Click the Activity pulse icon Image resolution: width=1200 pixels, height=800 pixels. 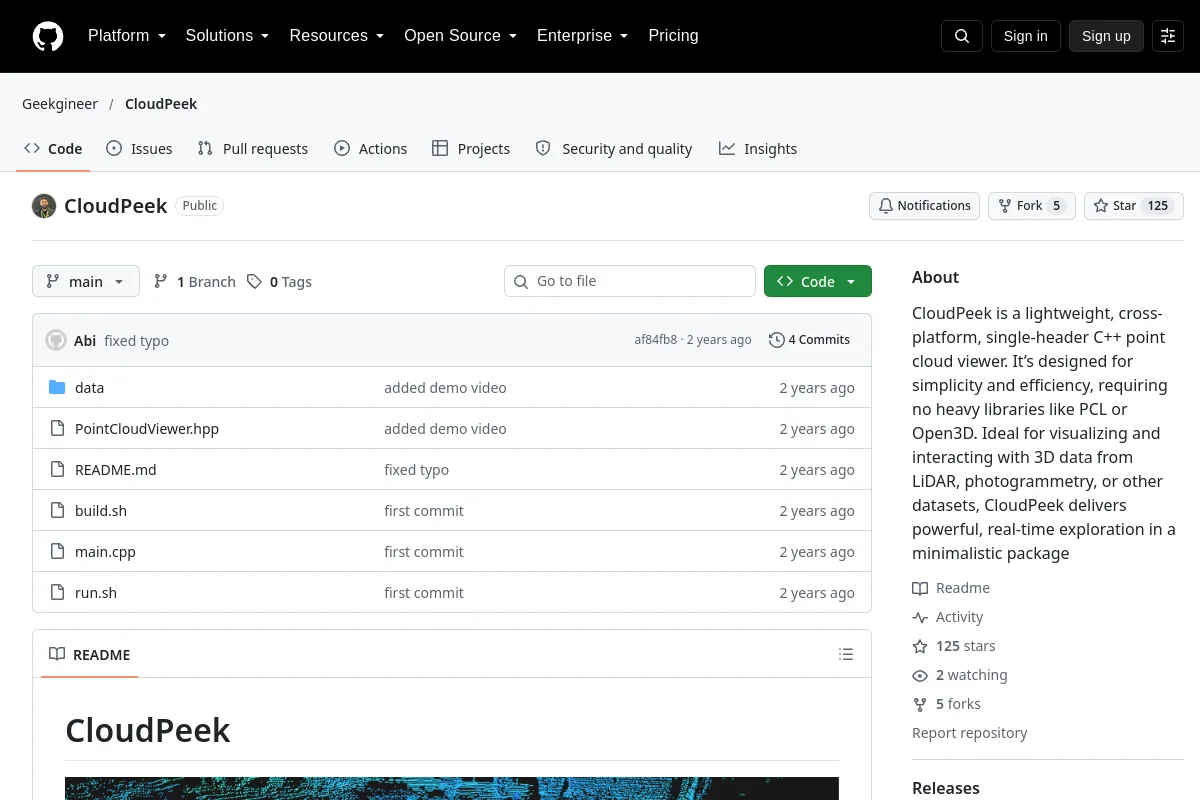[920, 617]
